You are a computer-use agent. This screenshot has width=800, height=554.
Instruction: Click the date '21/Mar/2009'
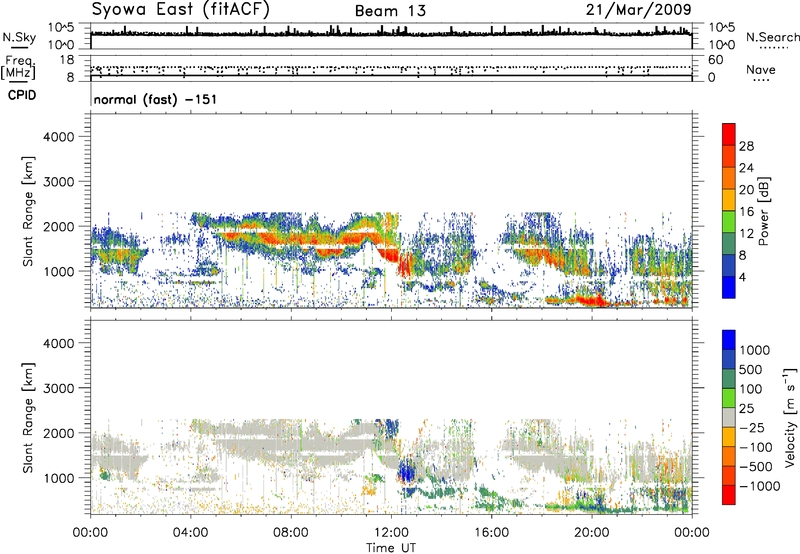point(639,9)
